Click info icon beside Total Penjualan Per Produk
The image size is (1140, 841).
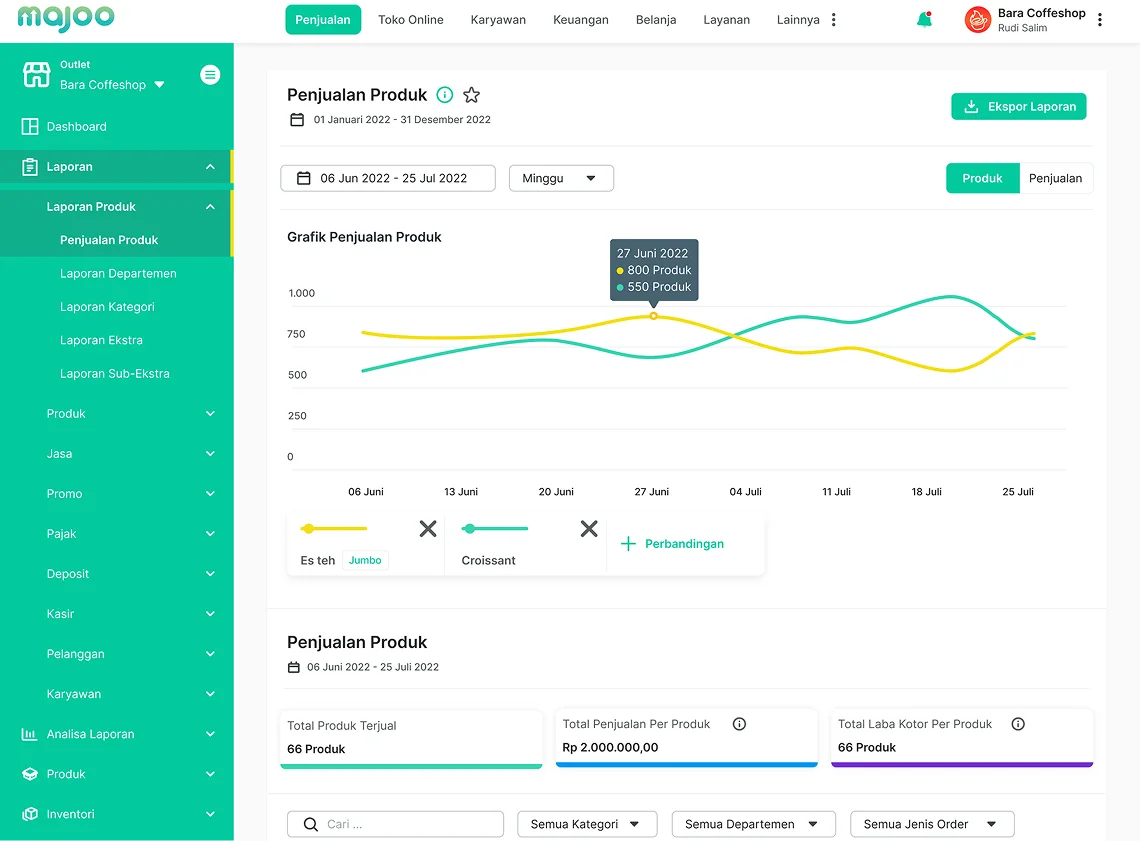pyautogui.click(x=739, y=724)
